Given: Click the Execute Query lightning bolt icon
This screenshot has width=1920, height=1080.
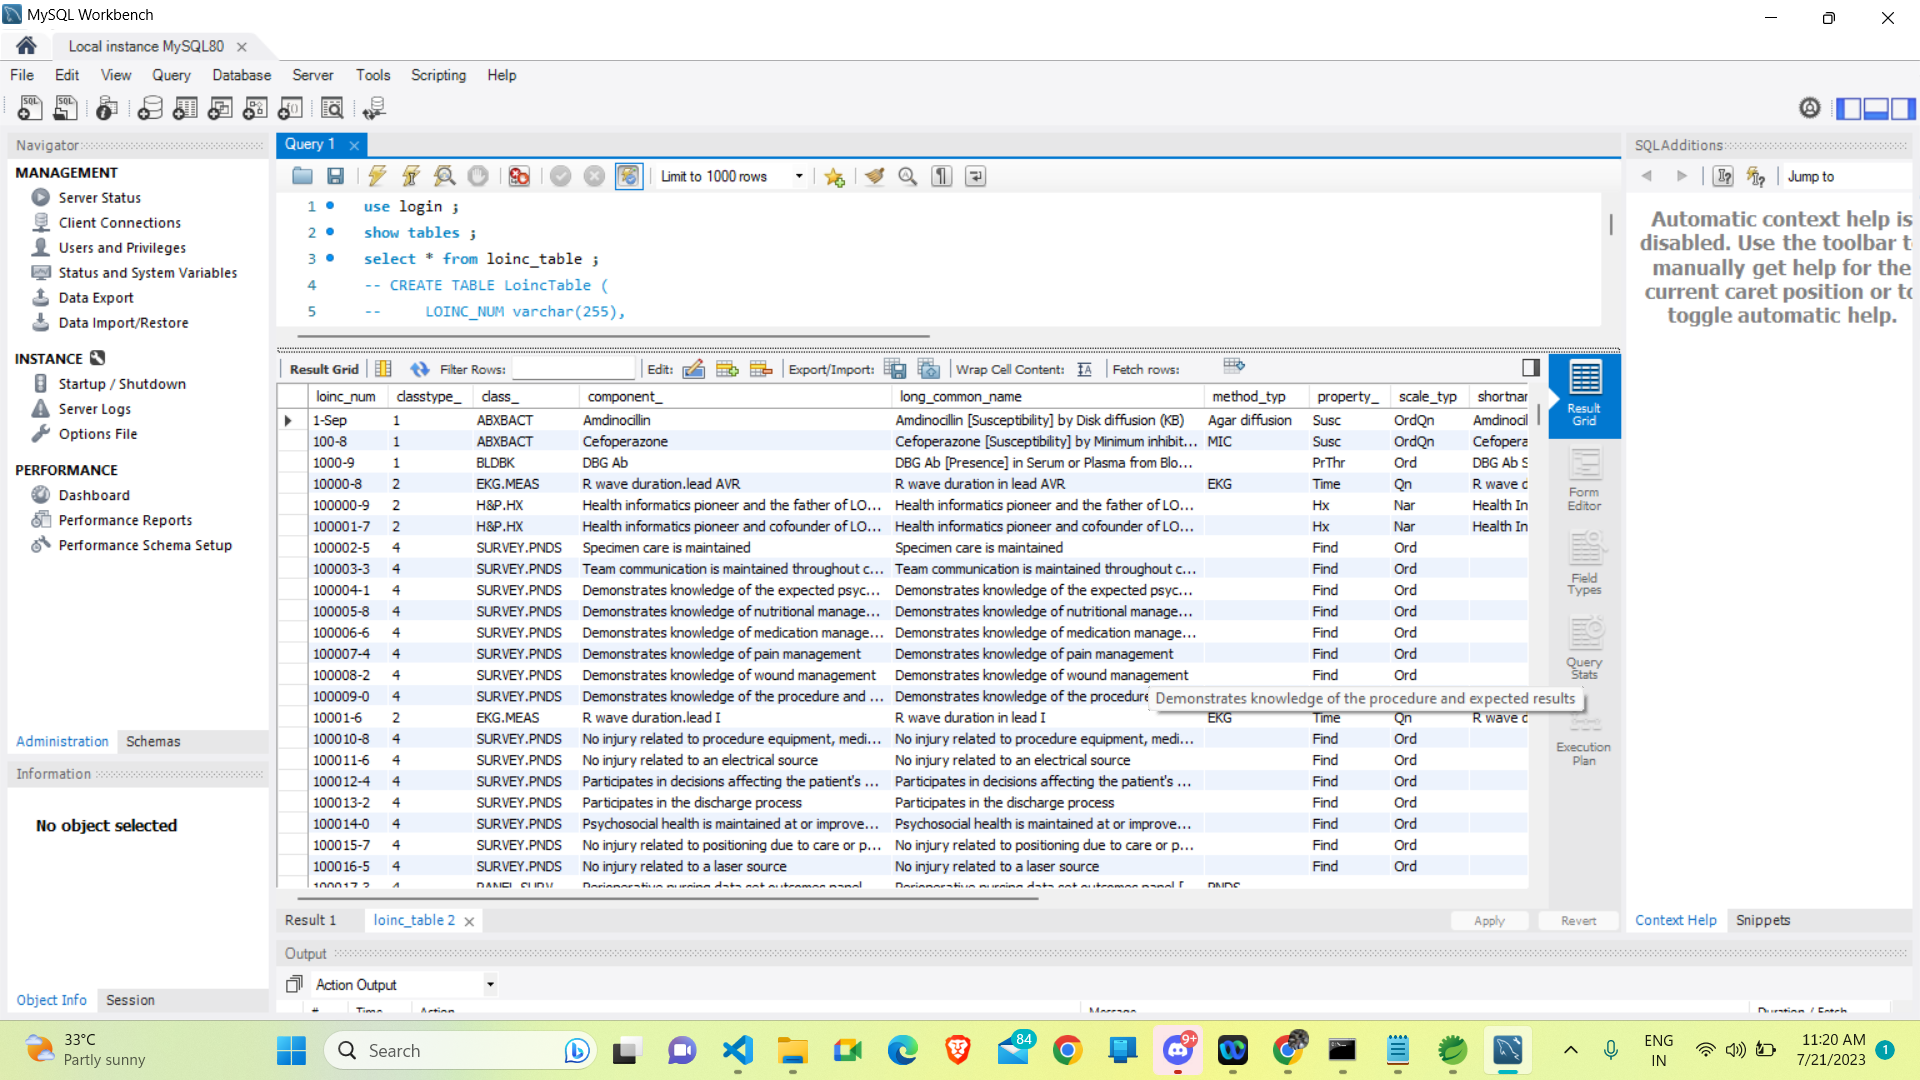Looking at the screenshot, I should coord(377,177).
